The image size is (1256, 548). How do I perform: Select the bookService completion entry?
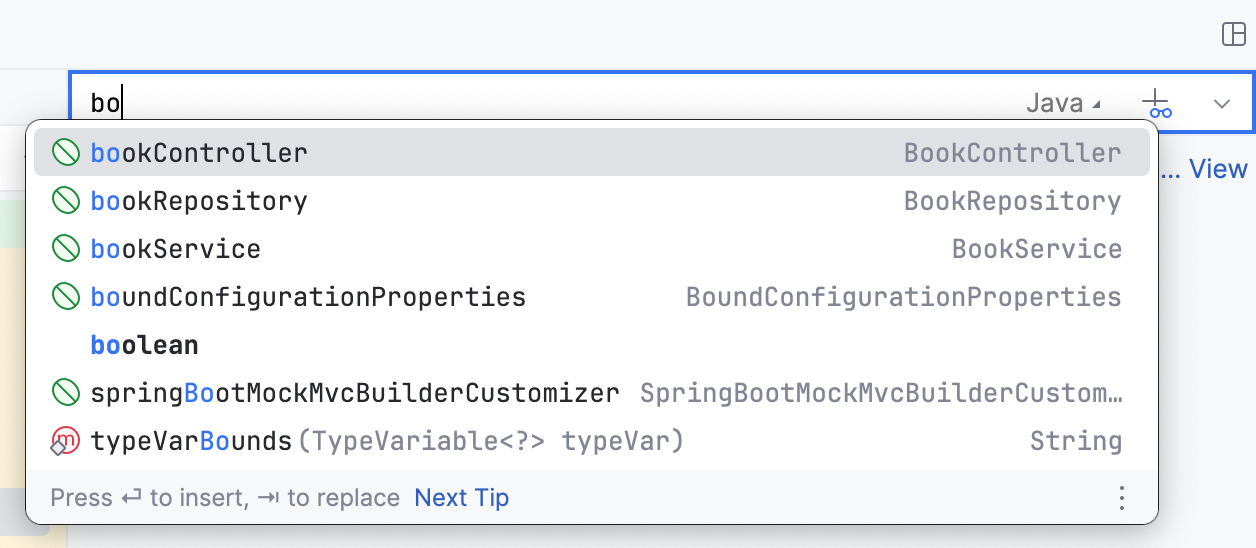[x=176, y=249]
